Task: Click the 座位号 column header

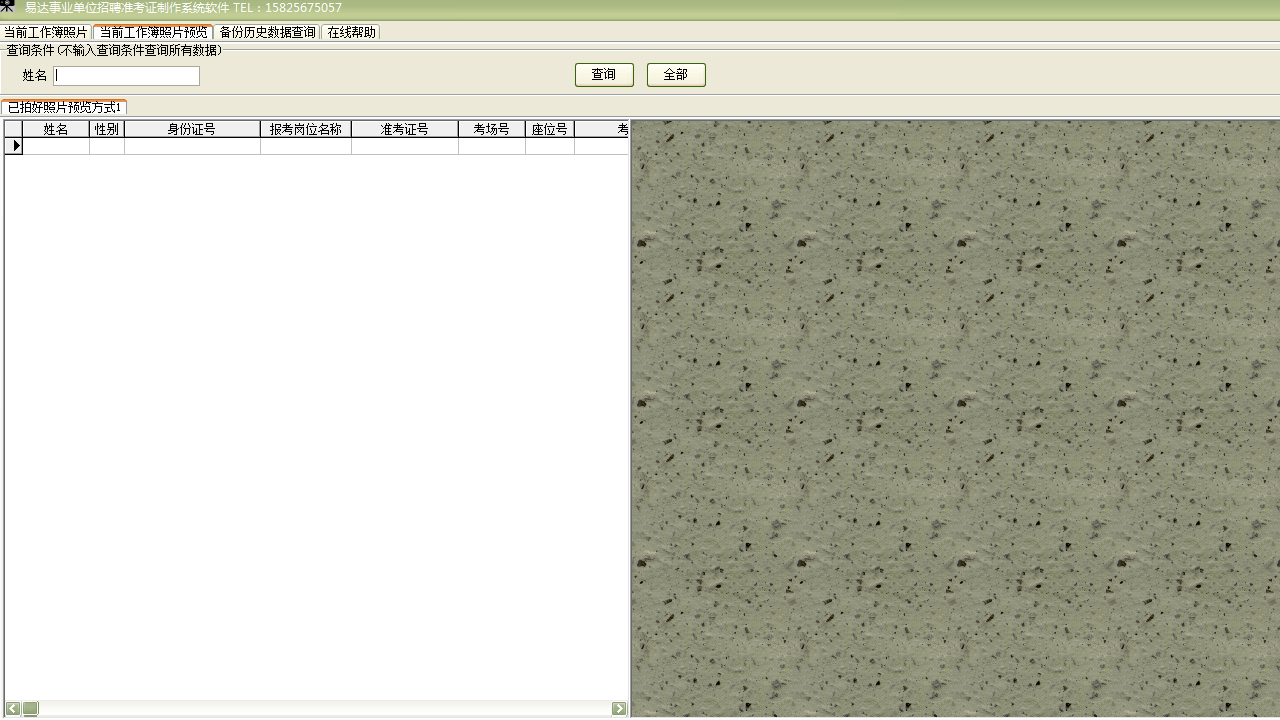Action: [549, 129]
